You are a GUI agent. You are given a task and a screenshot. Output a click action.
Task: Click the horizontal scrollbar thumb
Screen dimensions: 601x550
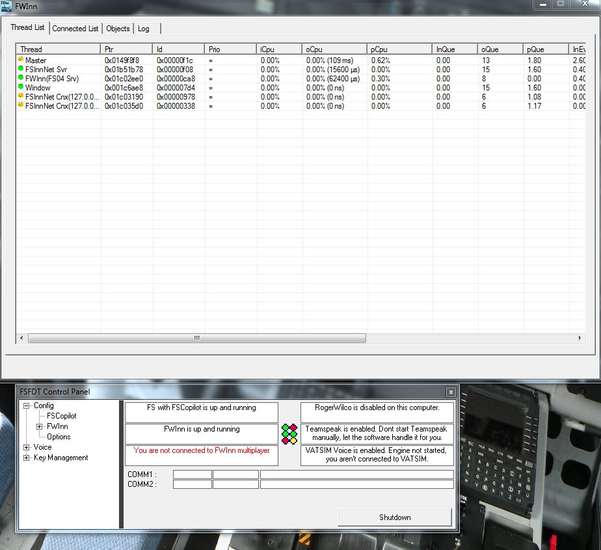[197, 338]
